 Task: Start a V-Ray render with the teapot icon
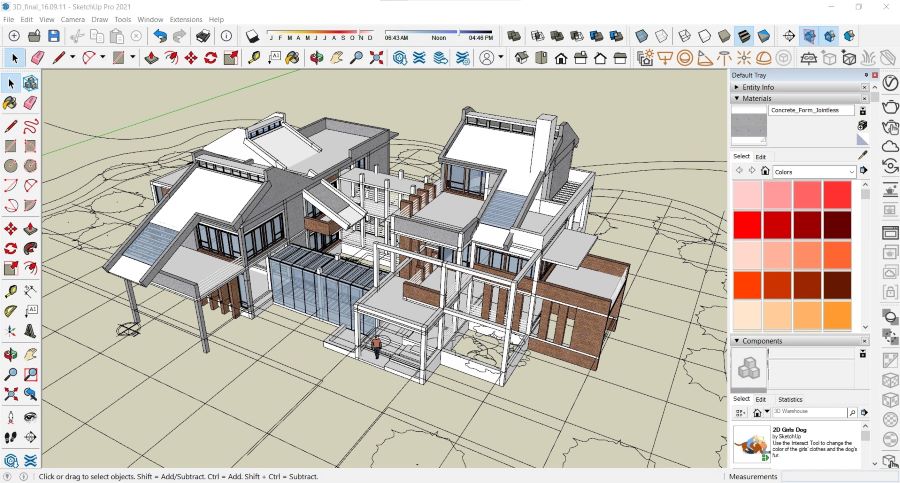pyautogui.click(x=890, y=106)
